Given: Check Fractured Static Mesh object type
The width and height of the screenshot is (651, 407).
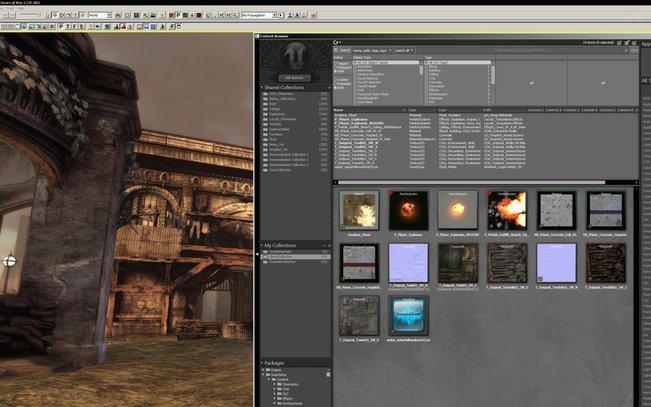Looking at the screenshot, I should tap(355, 94).
